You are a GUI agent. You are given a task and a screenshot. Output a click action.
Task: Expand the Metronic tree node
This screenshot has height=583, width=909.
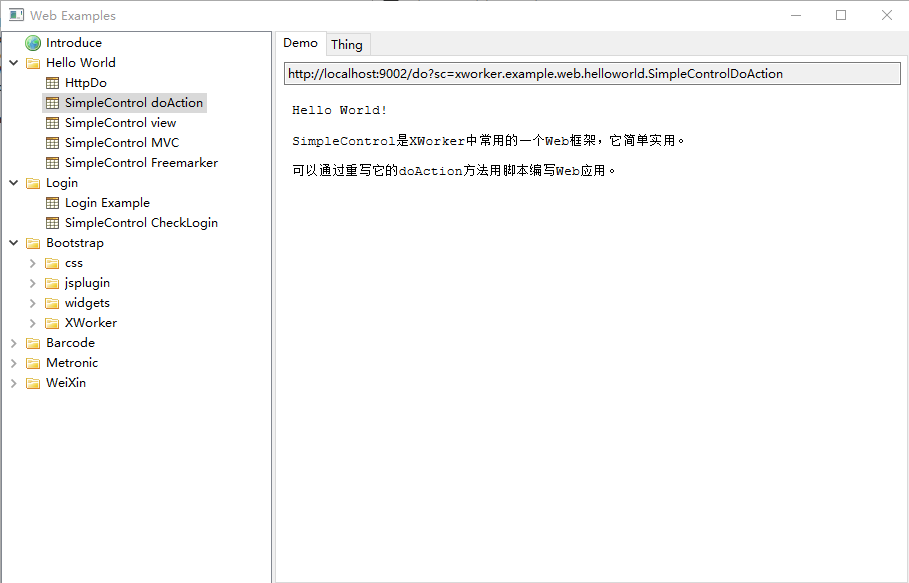(x=14, y=363)
